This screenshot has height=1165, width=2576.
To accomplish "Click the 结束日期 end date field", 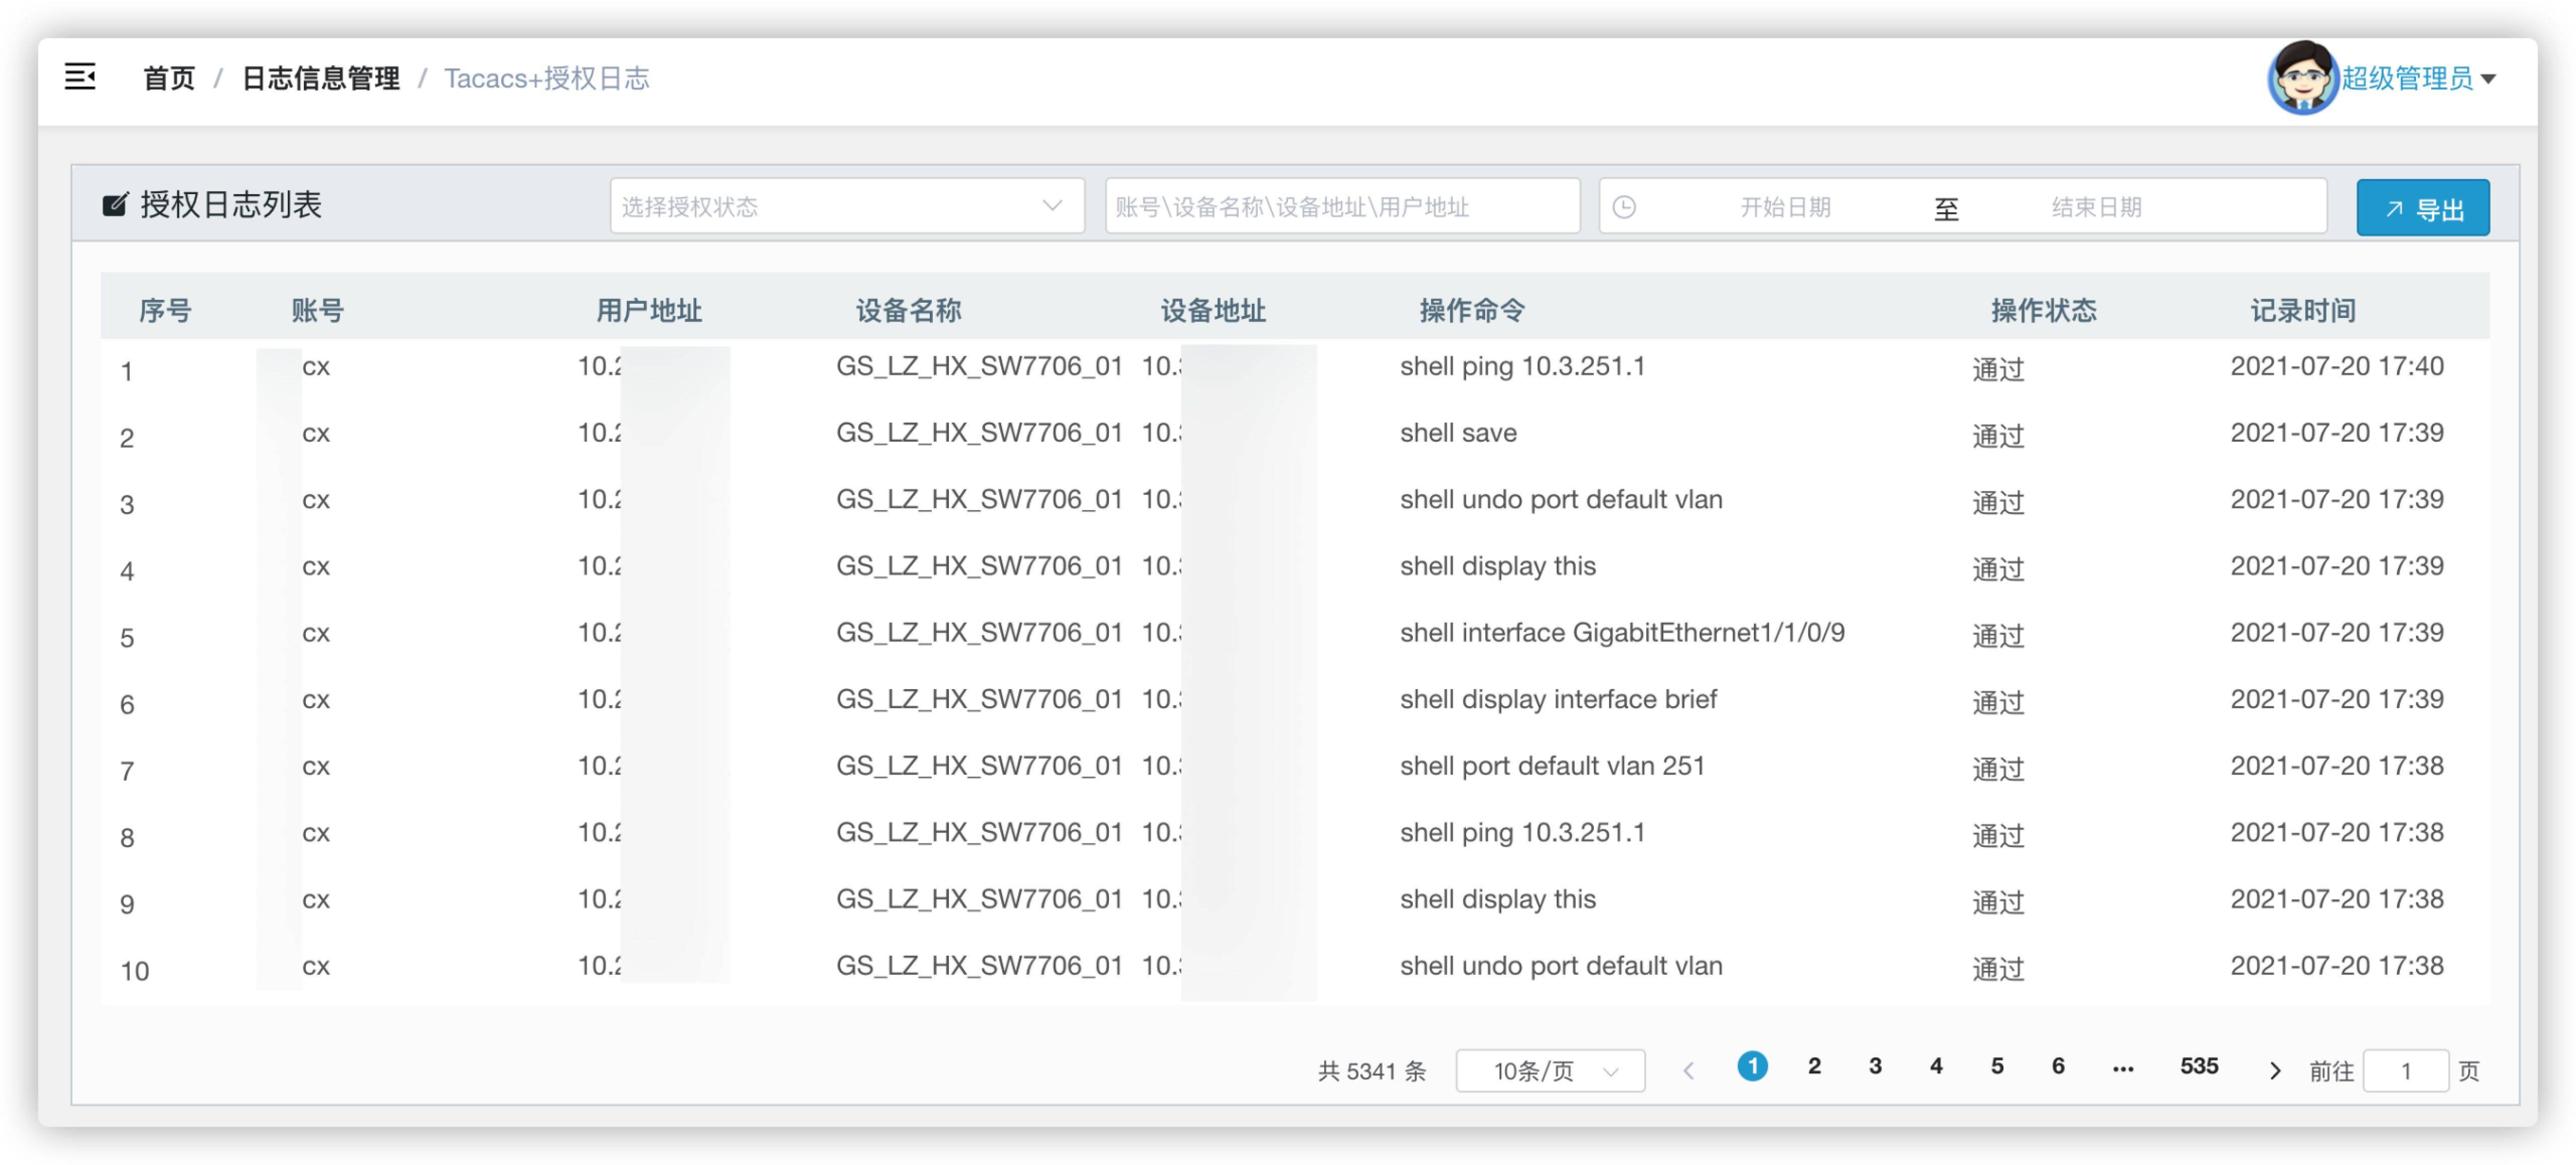I will 2096,207.
